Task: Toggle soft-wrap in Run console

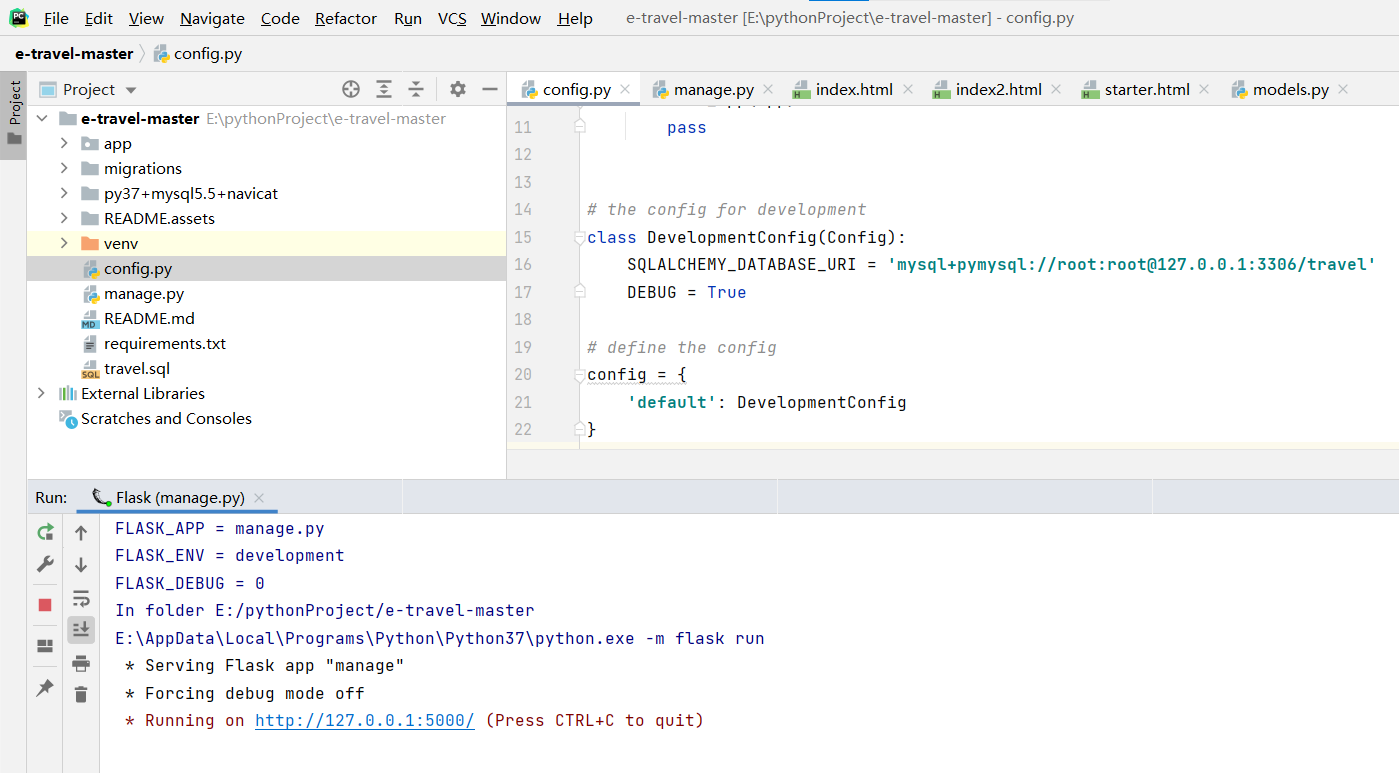Action: [x=81, y=598]
